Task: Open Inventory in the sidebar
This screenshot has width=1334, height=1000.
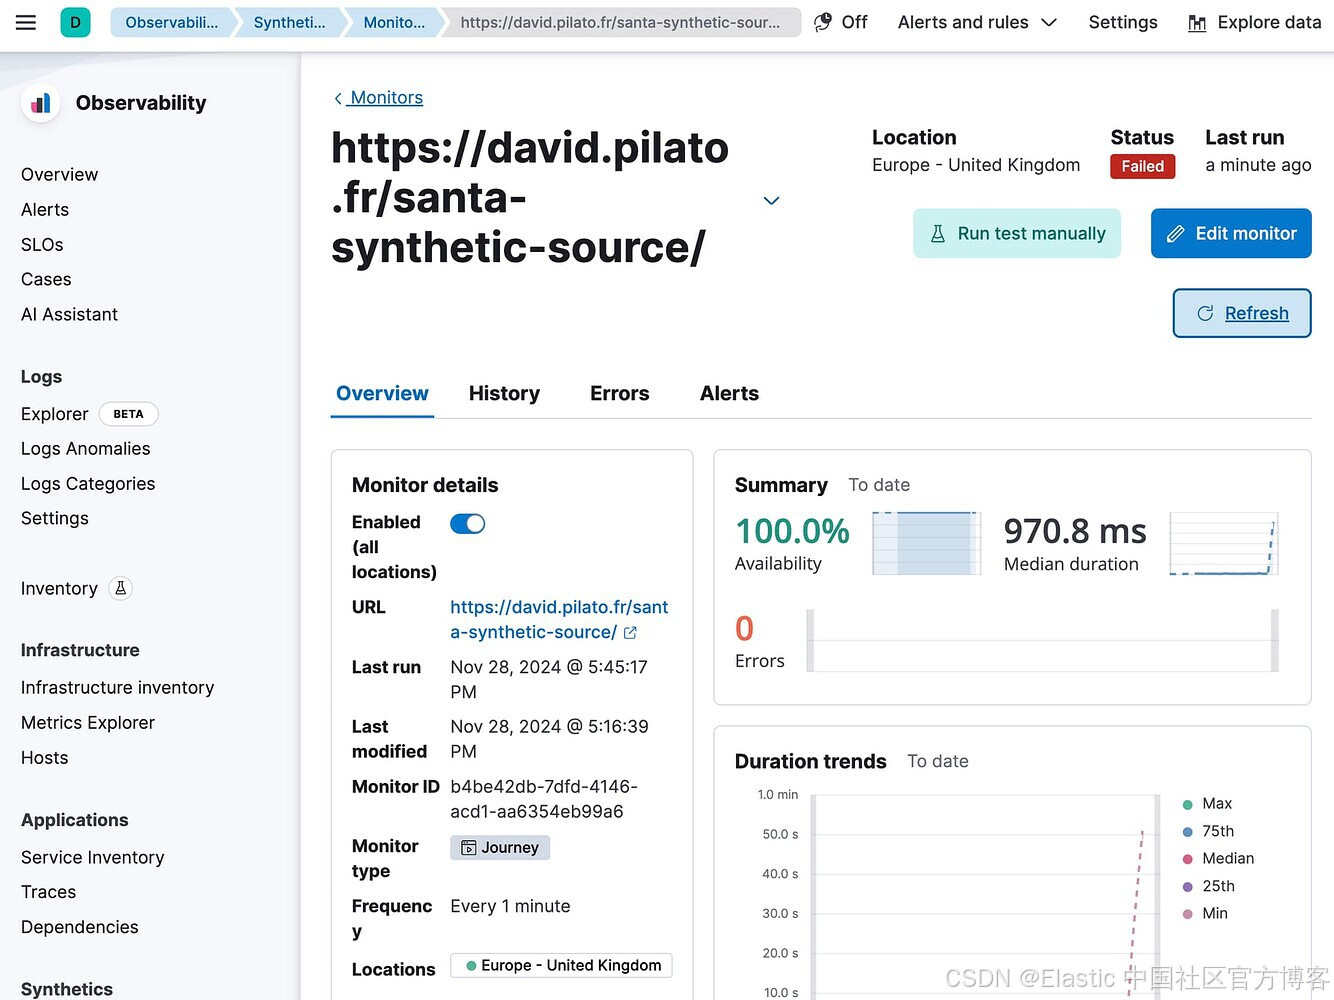Action: click(59, 589)
